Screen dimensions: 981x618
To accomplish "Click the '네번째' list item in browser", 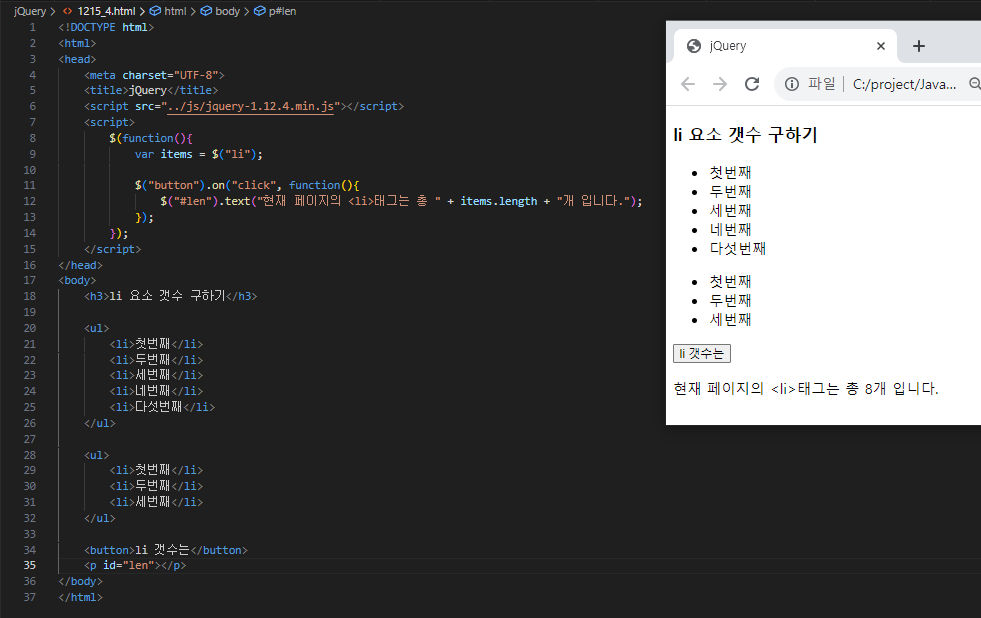I will (x=730, y=230).
